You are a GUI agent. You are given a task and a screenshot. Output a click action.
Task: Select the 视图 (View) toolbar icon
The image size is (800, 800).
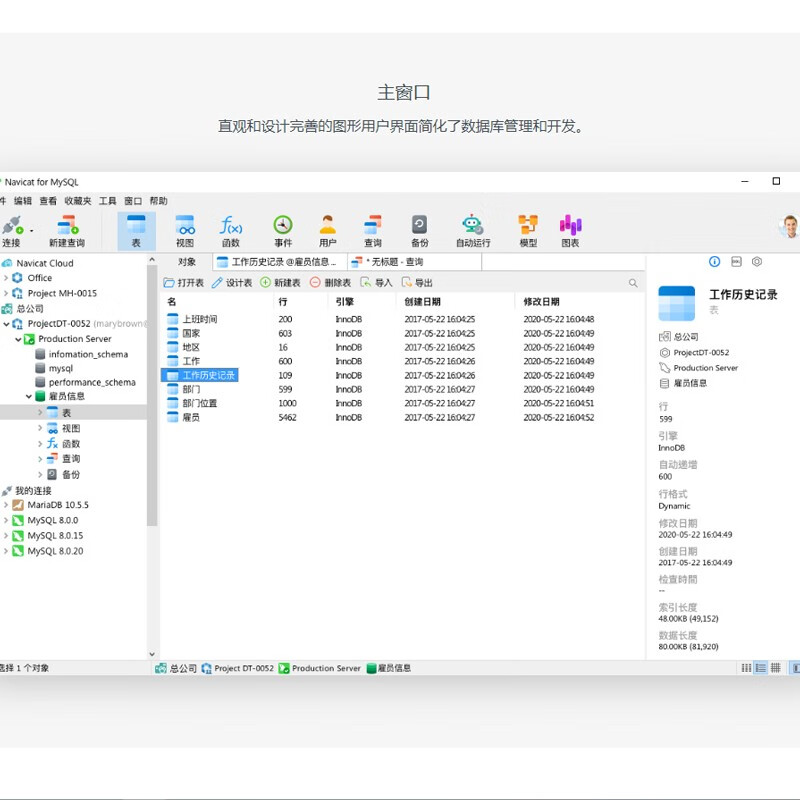pos(185,230)
